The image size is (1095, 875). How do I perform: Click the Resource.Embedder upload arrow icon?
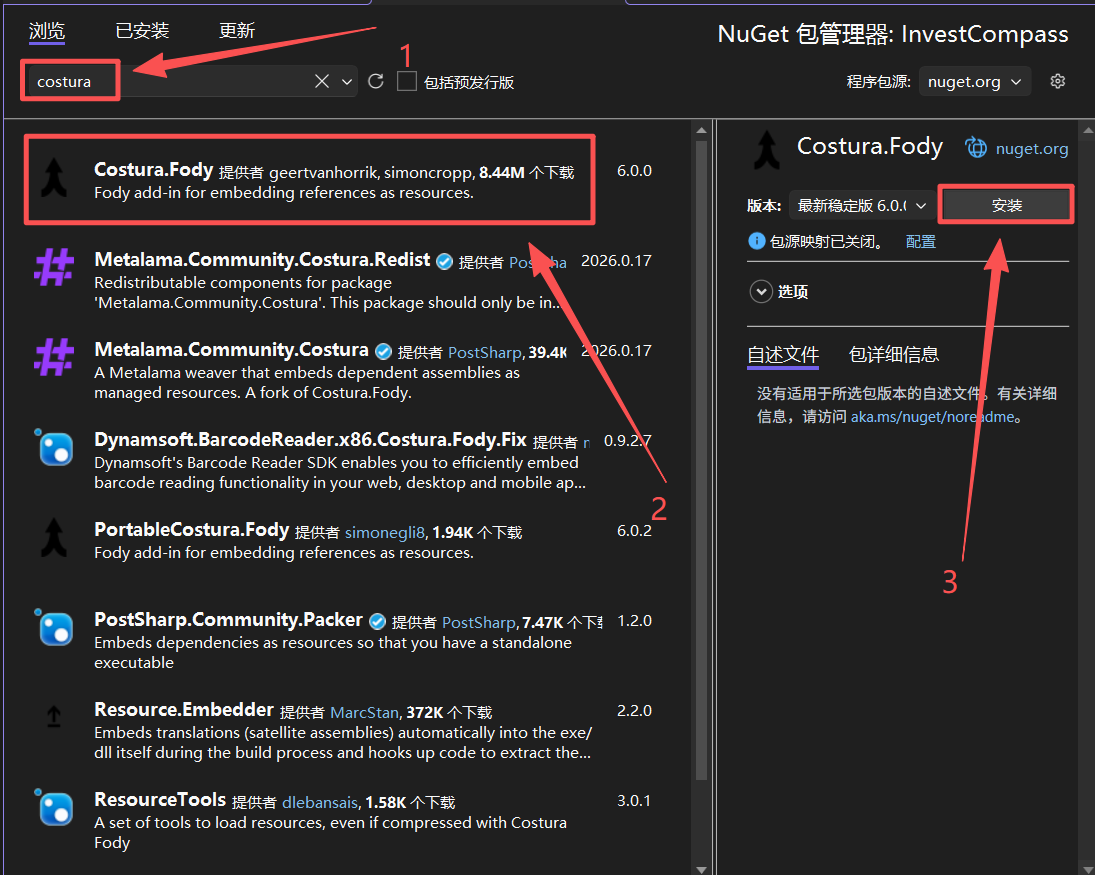coord(54,716)
